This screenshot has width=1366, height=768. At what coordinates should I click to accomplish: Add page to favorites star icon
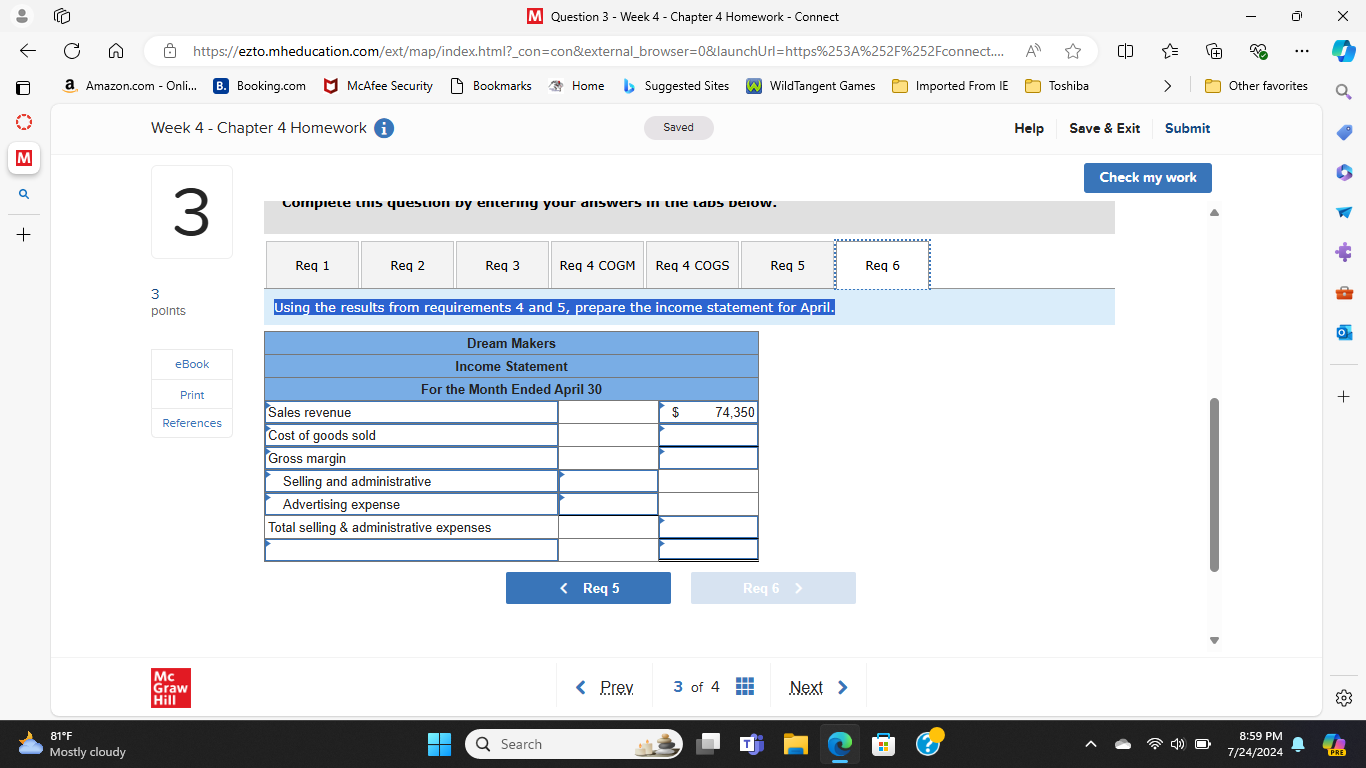click(1073, 51)
